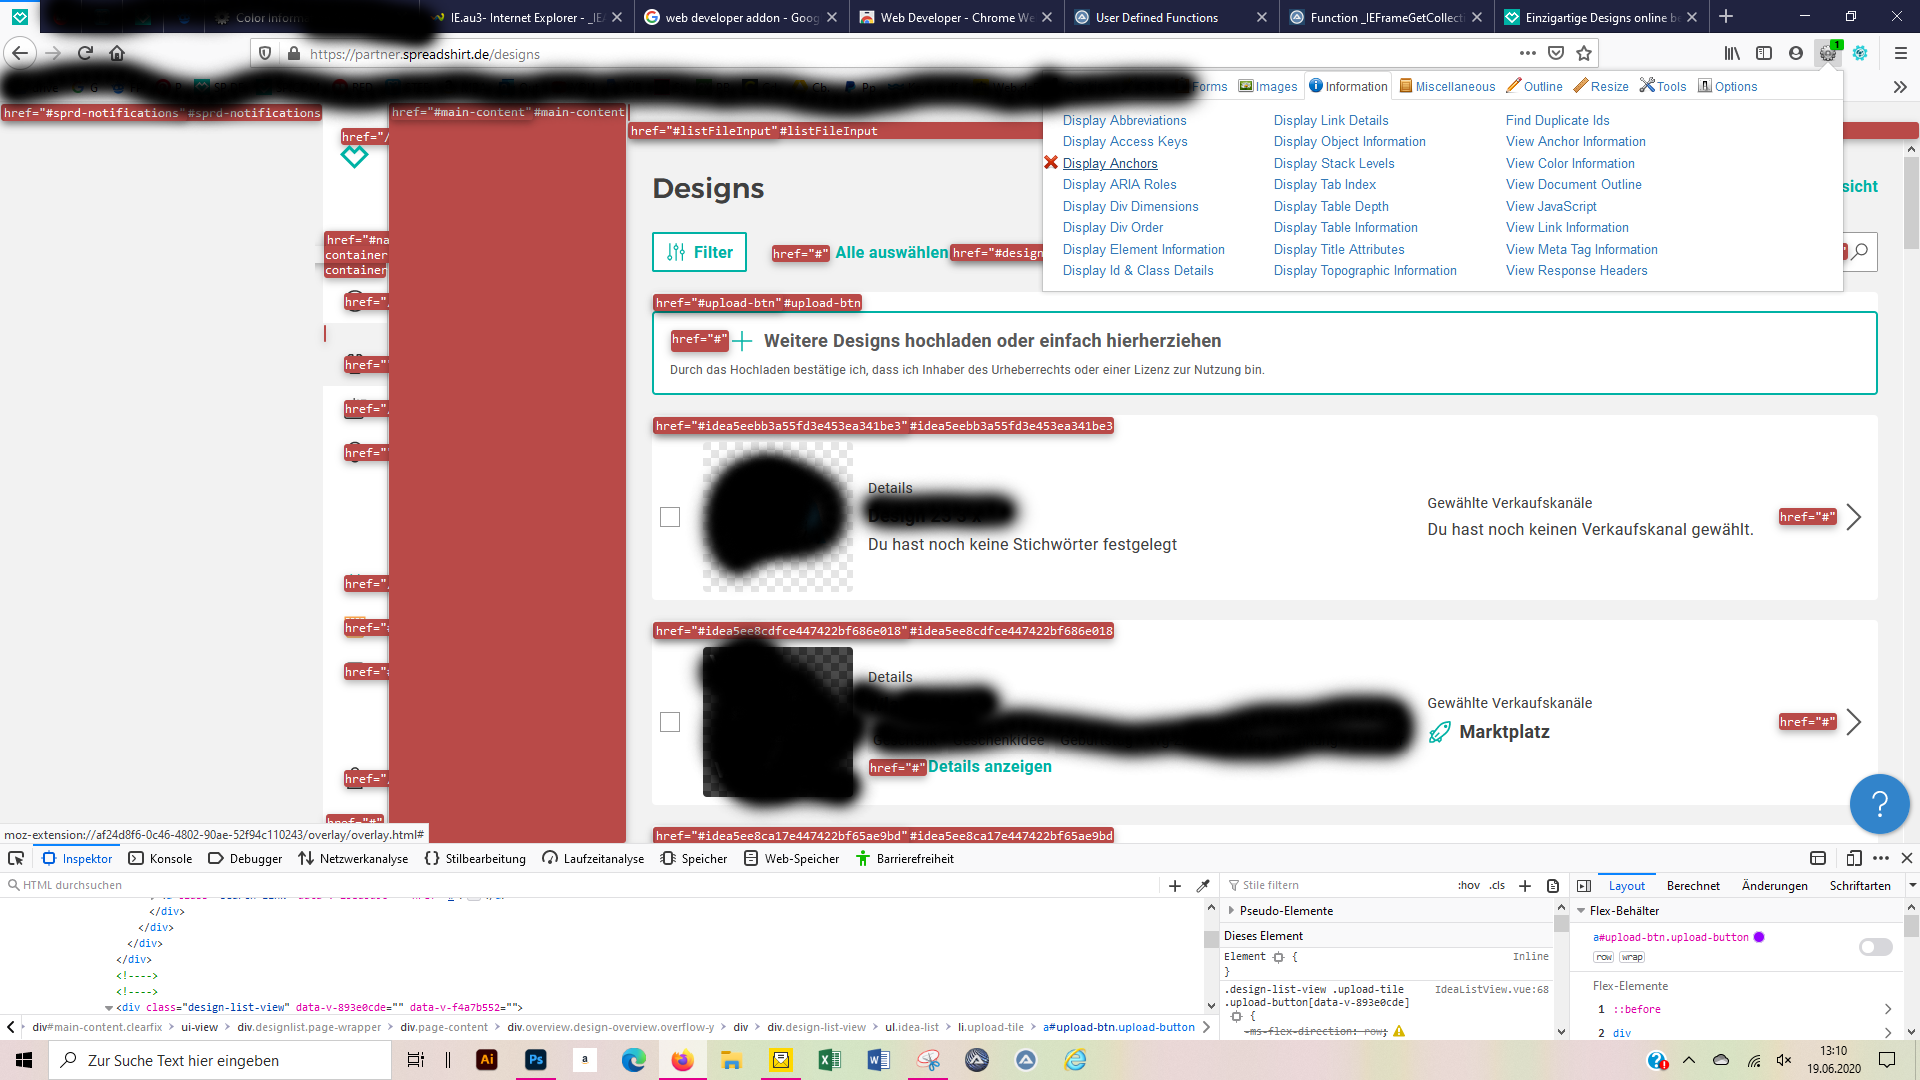Click the eyedropper icon in inspector
Image resolution: width=1920 pixels, height=1080 pixels.
(x=1203, y=885)
